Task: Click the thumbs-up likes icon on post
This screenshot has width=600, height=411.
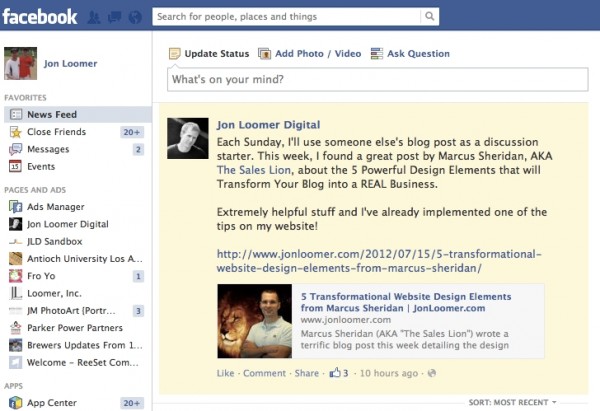Action: pyautogui.click(x=335, y=372)
